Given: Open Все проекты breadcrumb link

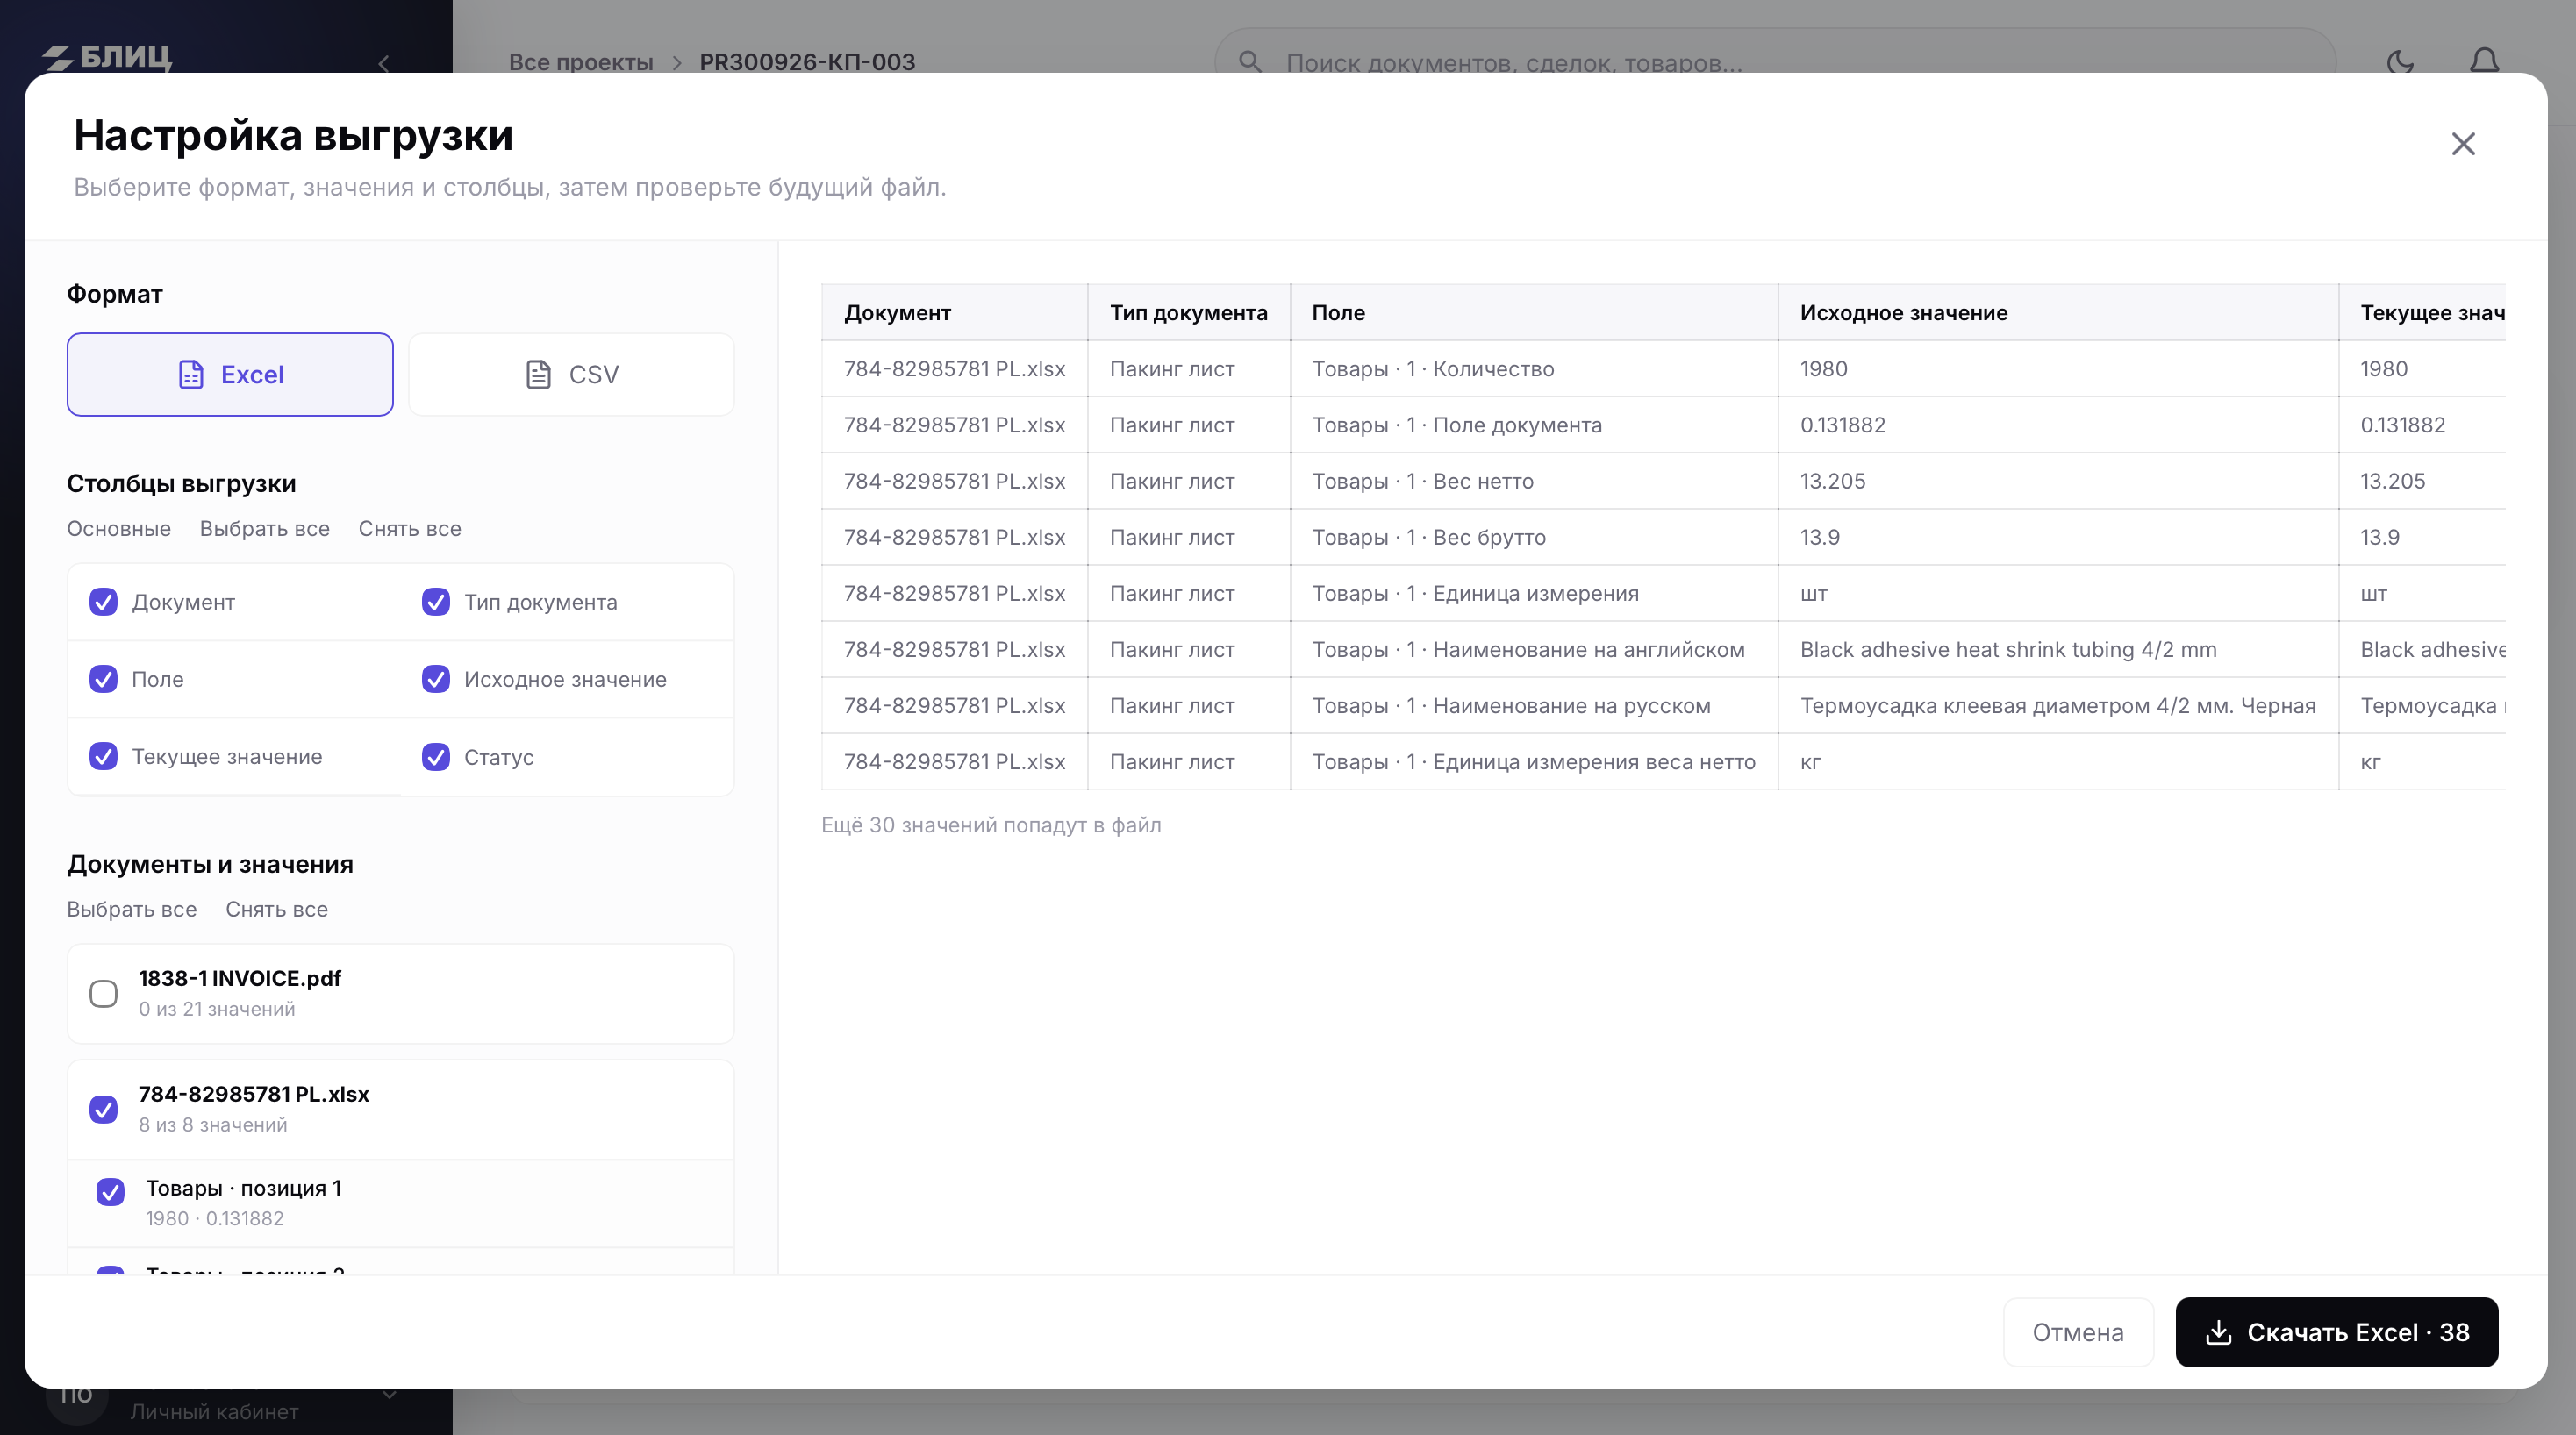Looking at the screenshot, I should [581, 62].
